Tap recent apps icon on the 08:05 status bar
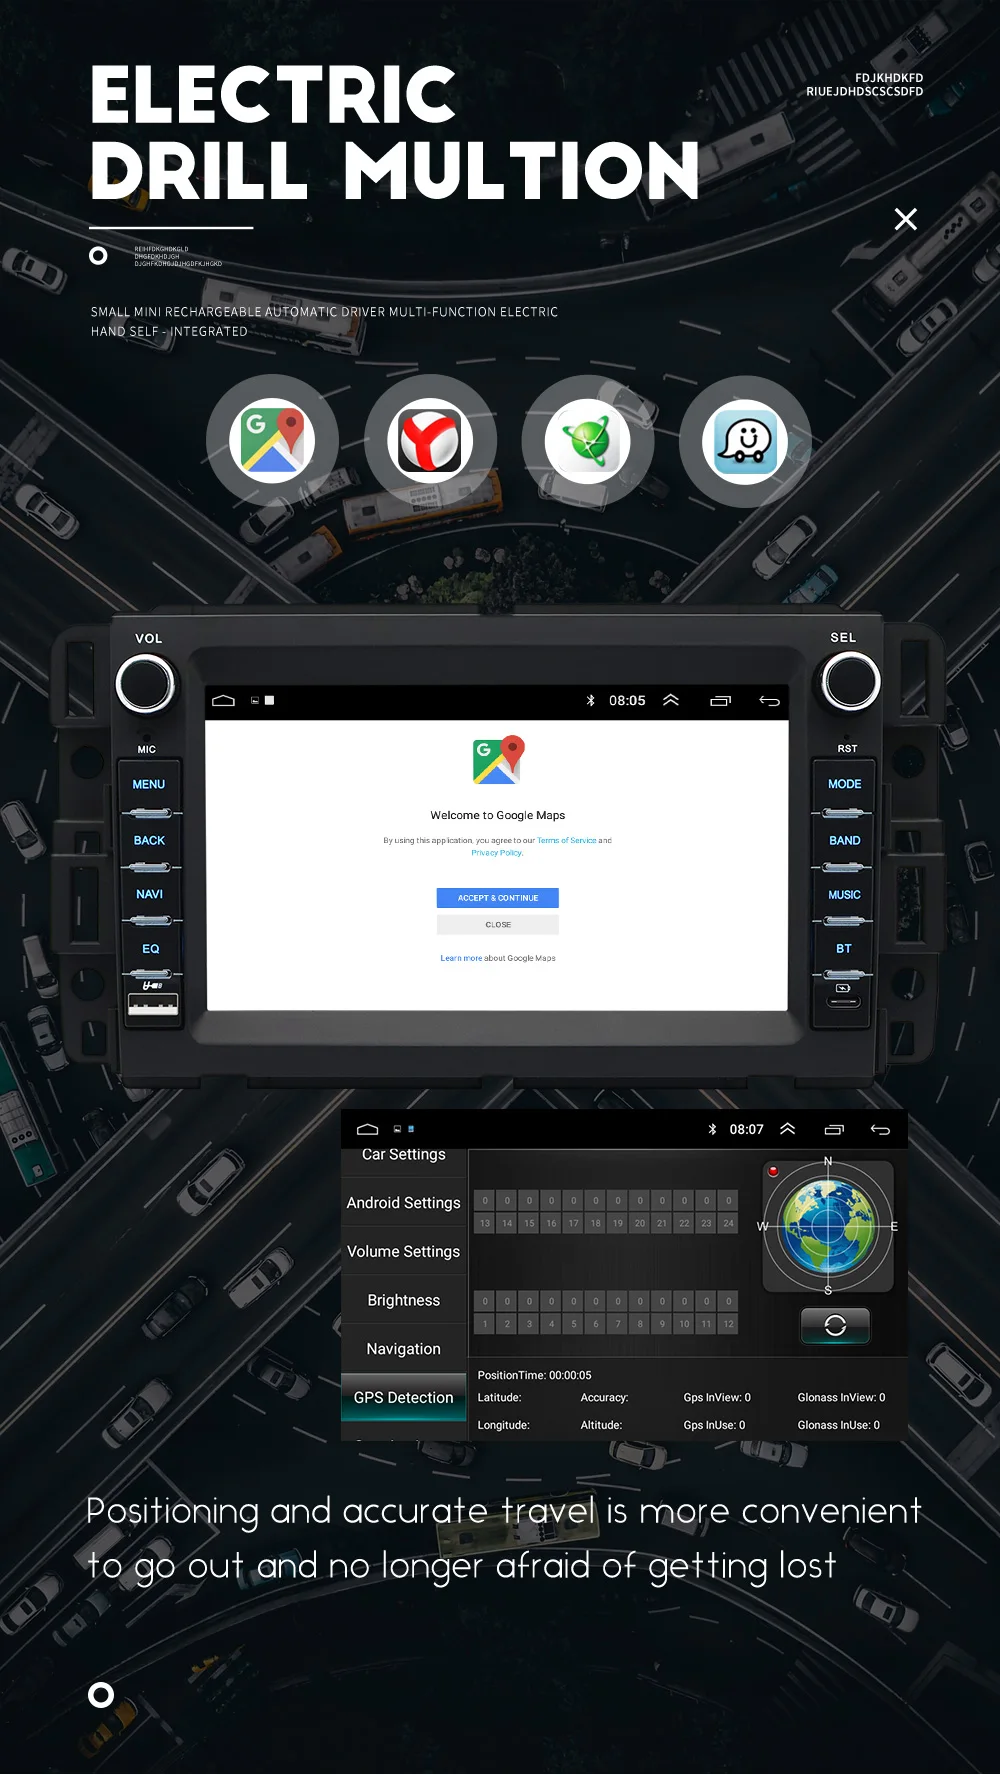 (x=721, y=701)
